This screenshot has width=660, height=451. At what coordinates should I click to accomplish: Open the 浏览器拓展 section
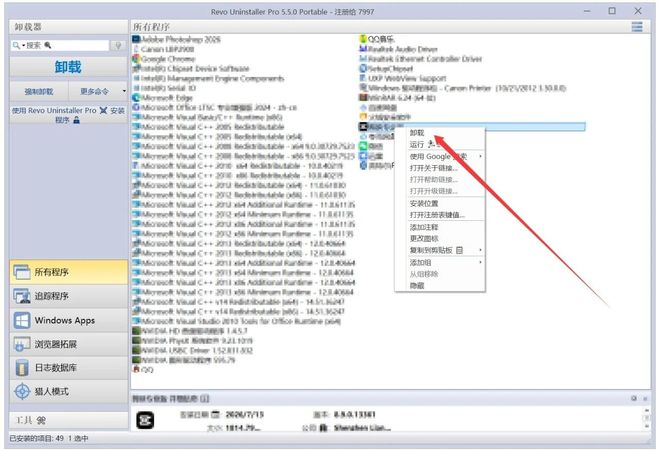pyautogui.click(x=68, y=344)
